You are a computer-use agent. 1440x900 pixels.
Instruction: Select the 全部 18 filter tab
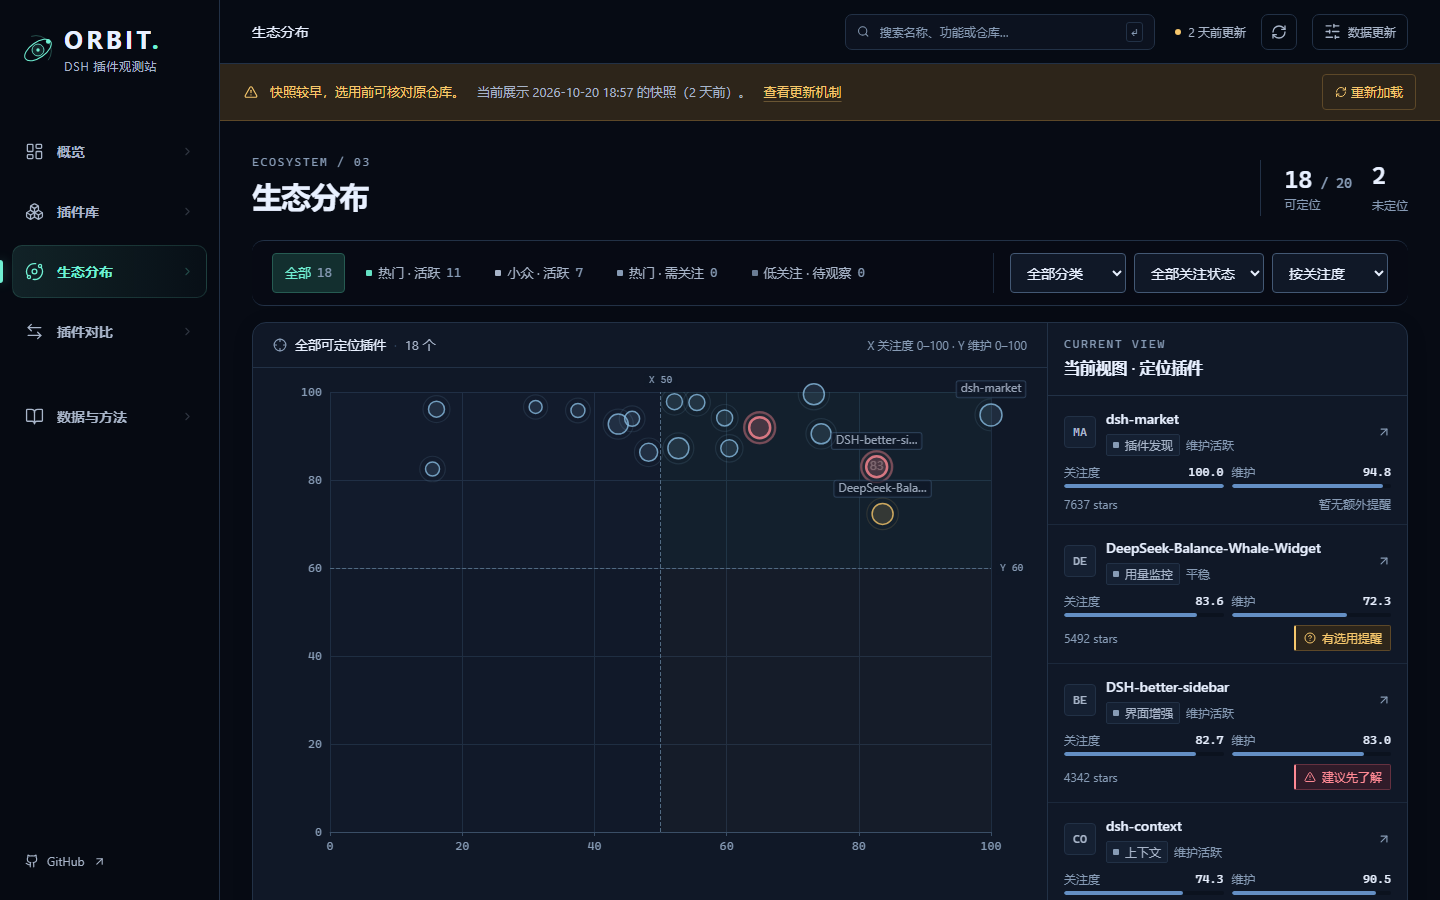(308, 273)
